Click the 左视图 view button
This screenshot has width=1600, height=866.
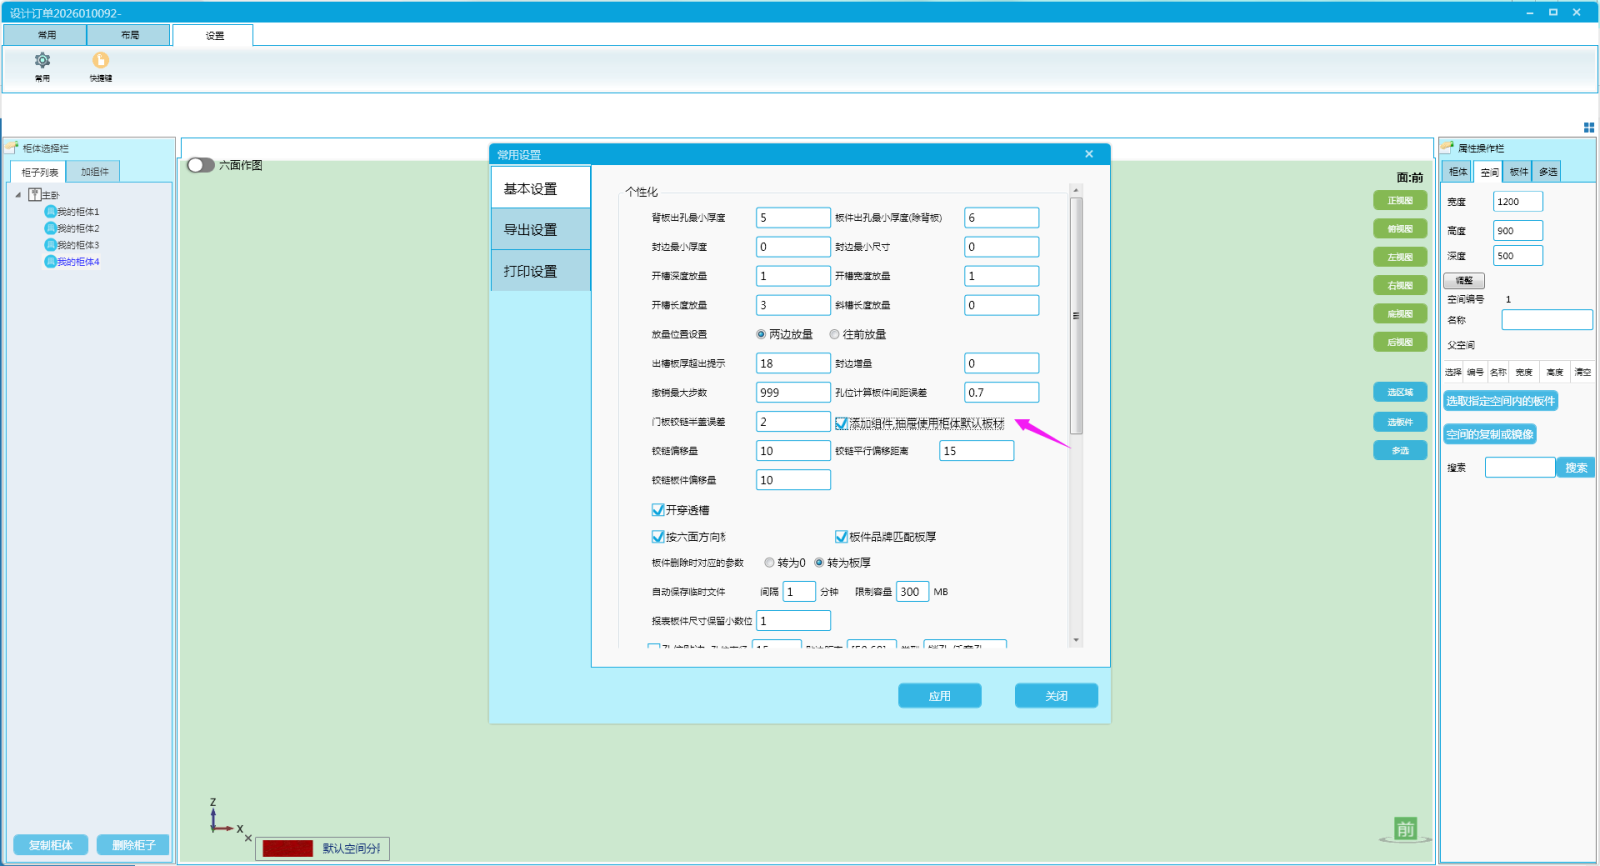click(x=1400, y=257)
